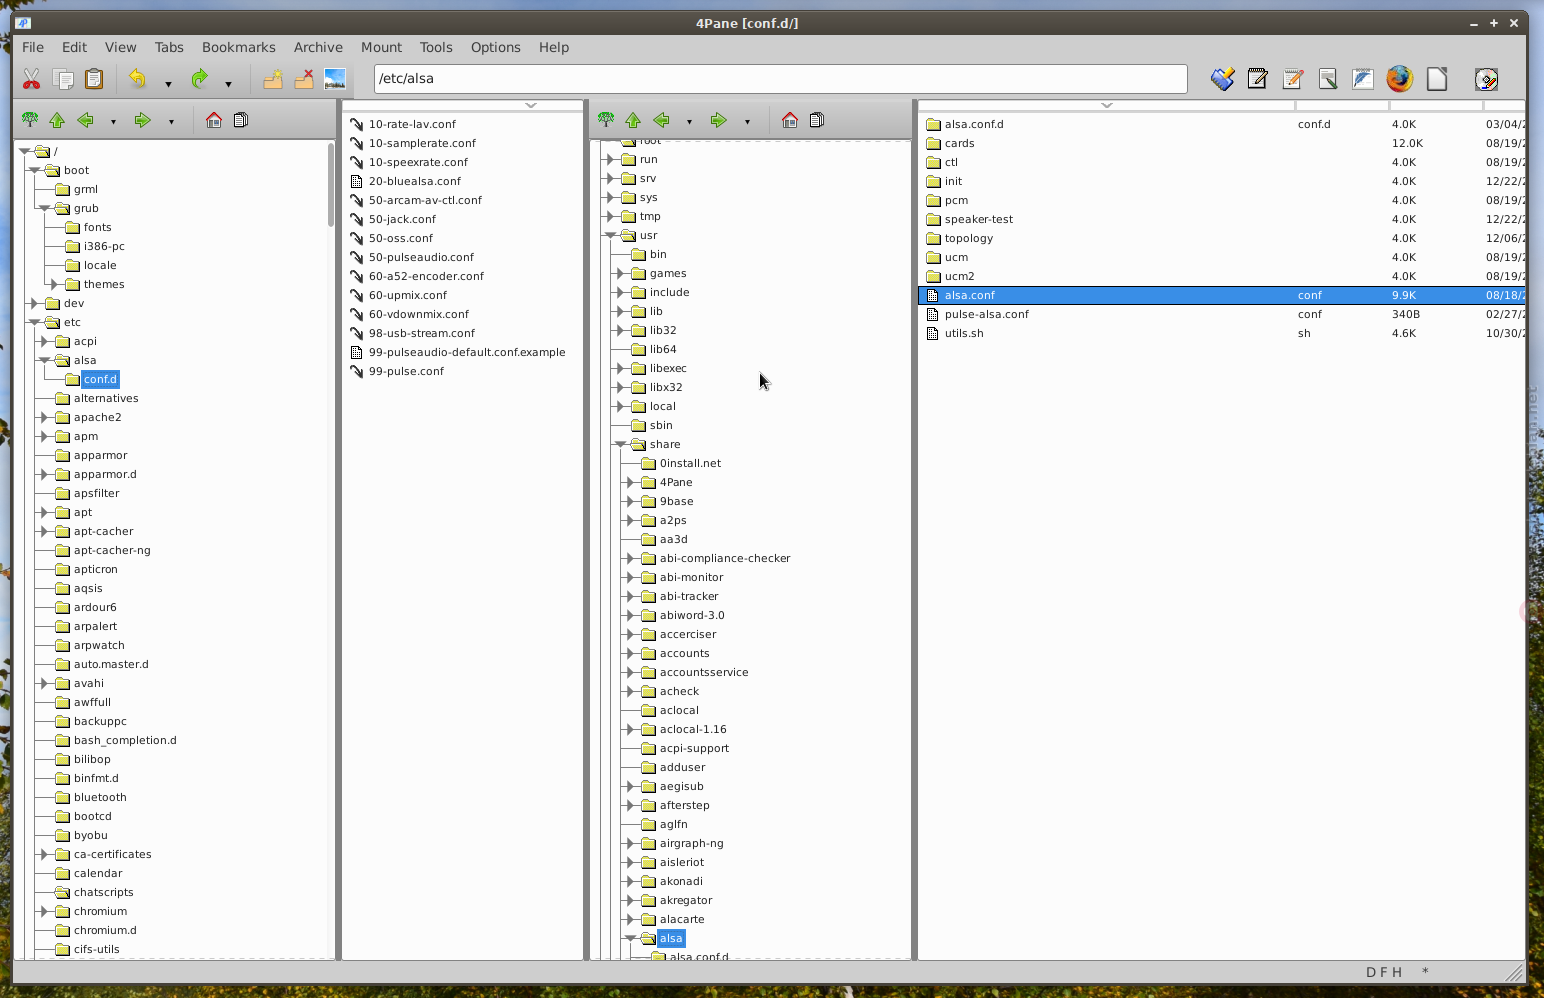
Task: Click the green Redo arrow icon
Action: click(x=200, y=79)
